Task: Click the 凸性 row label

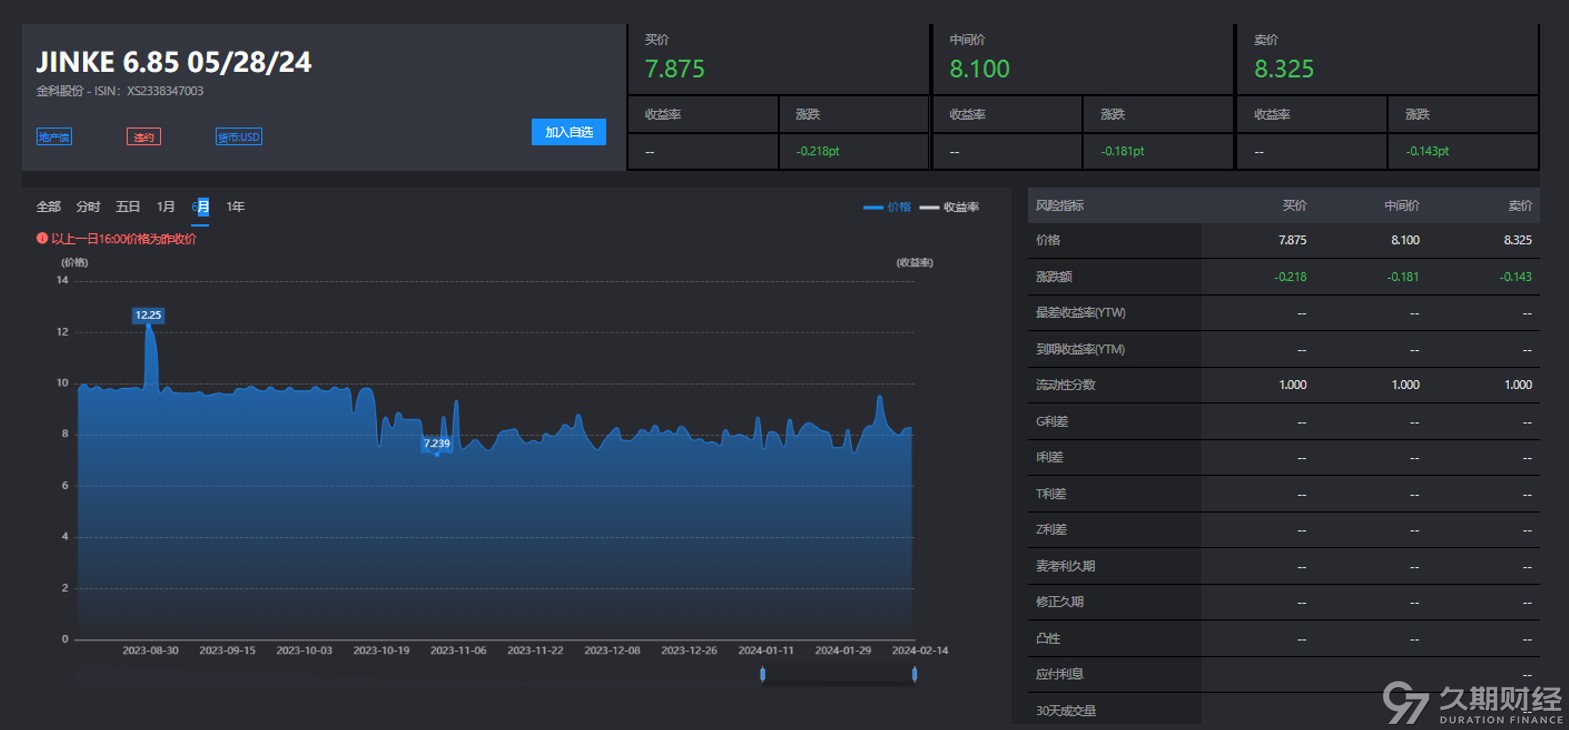Action: click(x=1048, y=638)
